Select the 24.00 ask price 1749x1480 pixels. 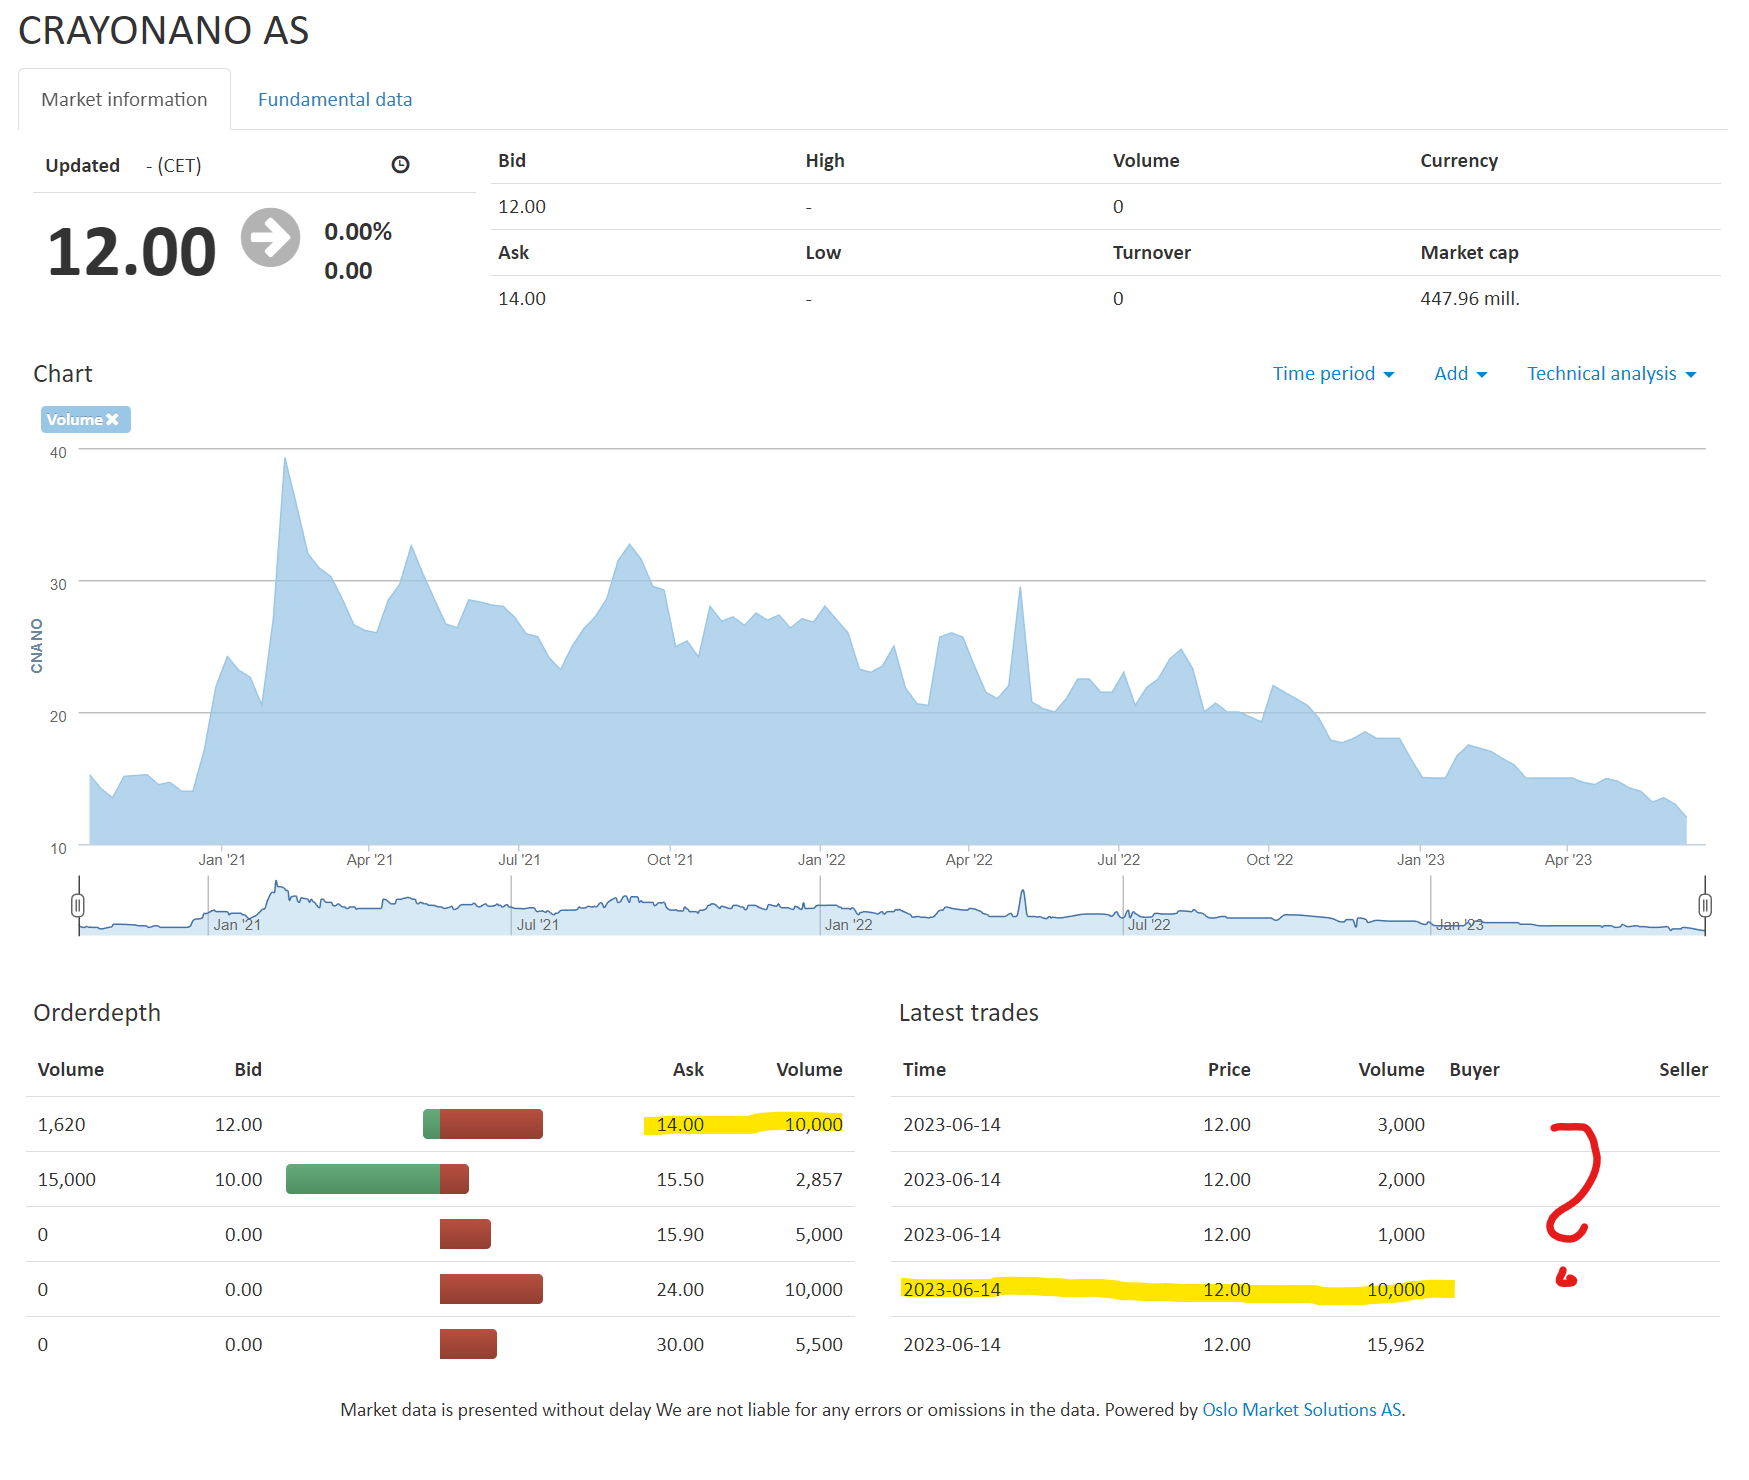pos(680,1289)
